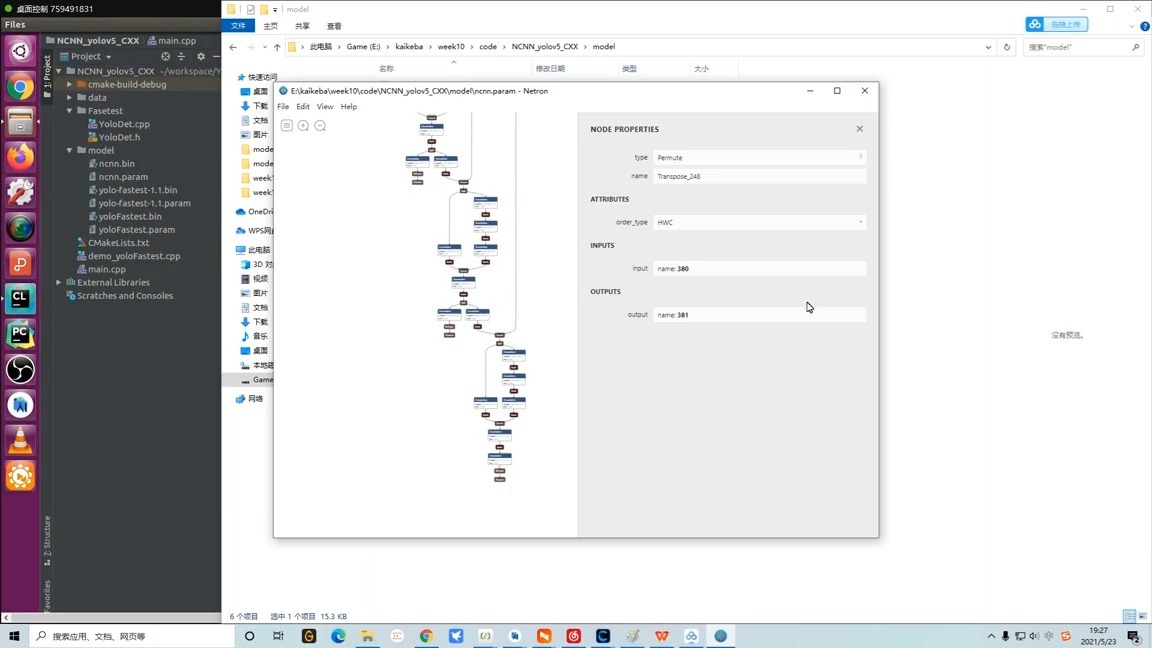1152x648 pixels.
Task: Open Files manager in Ubuntu dock
Action: click(20, 122)
